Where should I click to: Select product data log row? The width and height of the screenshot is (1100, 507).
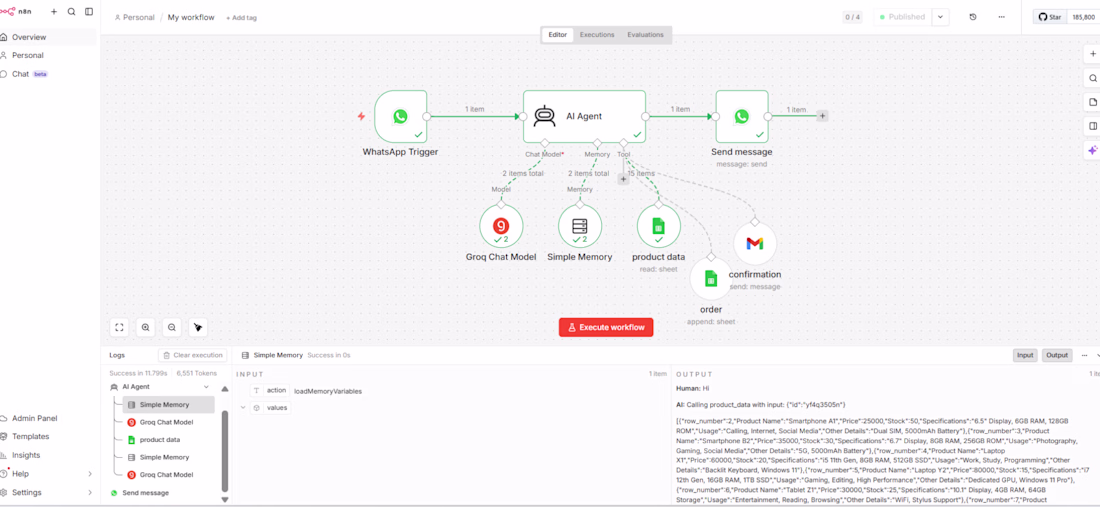click(168, 440)
